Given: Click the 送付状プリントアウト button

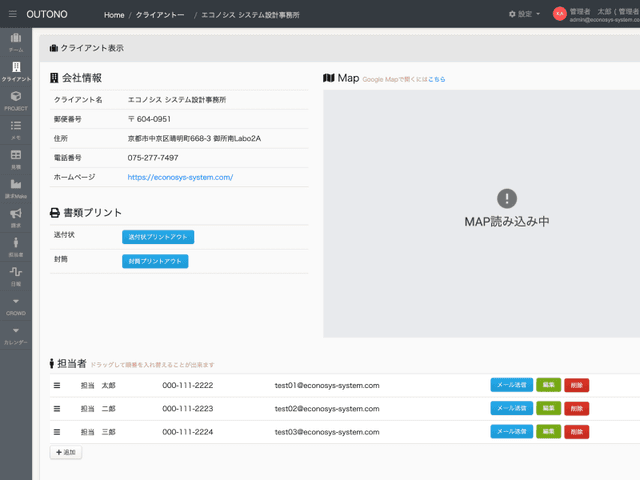Looking at the screenshot, I should pos(158,237).
